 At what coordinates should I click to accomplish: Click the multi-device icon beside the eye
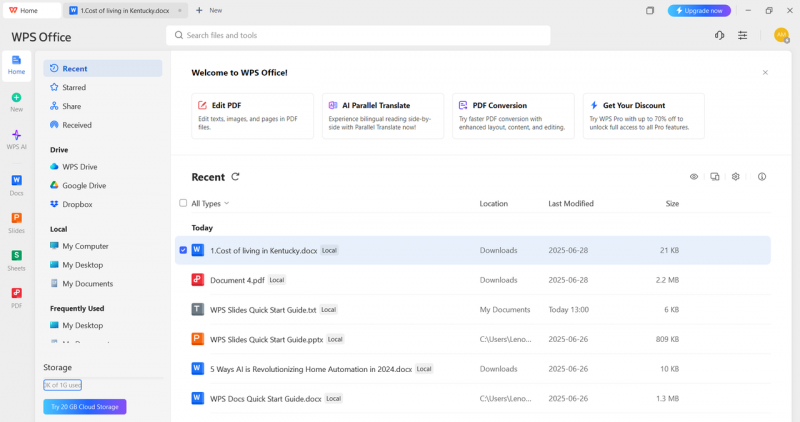715,177
